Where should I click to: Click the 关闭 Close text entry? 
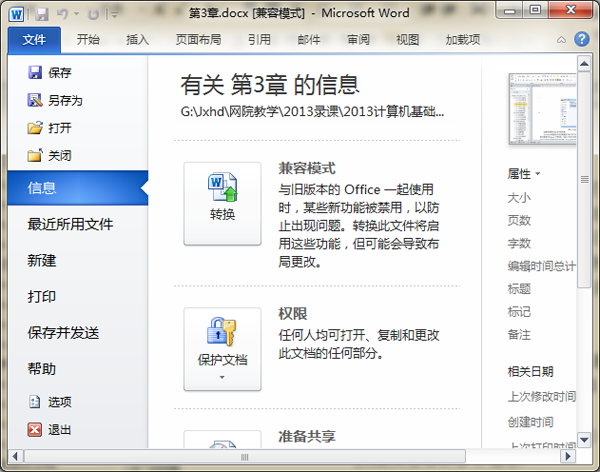(x=60, y=156)
